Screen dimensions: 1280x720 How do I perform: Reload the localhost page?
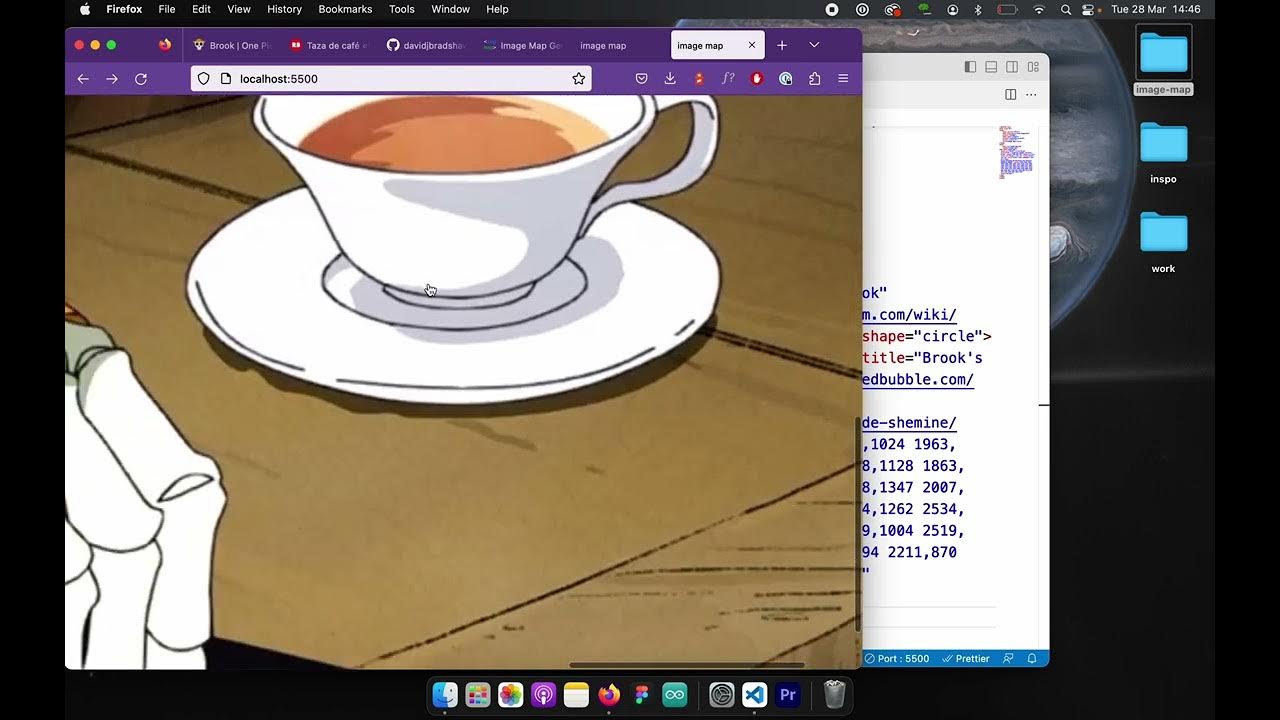(141, 79)
